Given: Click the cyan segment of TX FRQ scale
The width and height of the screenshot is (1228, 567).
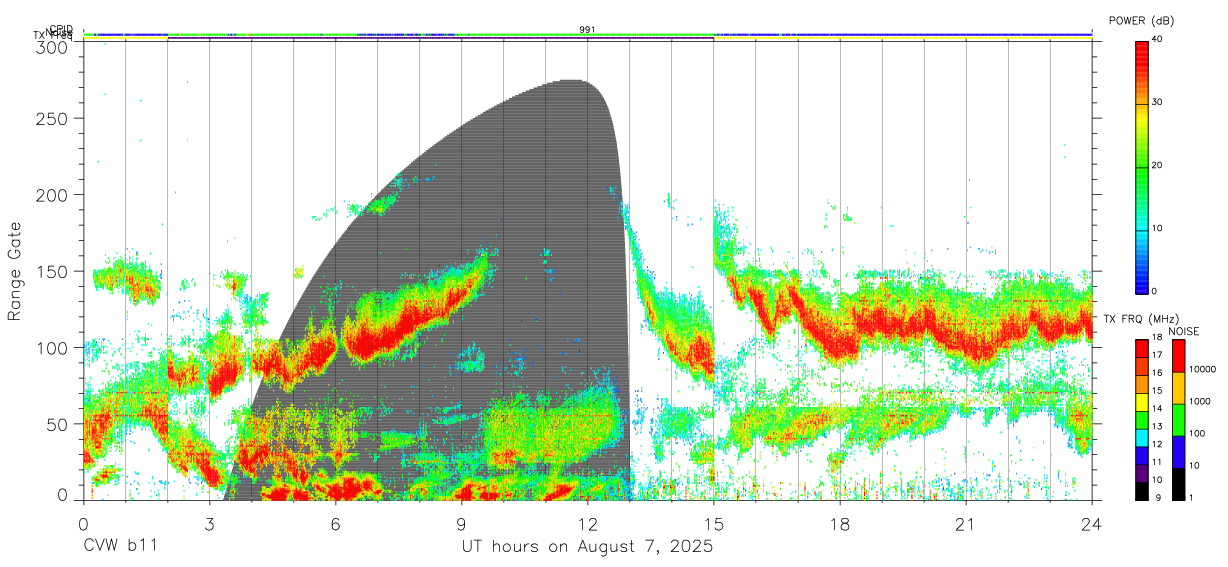Looking at the screenshot, I should click(1141, 438).
